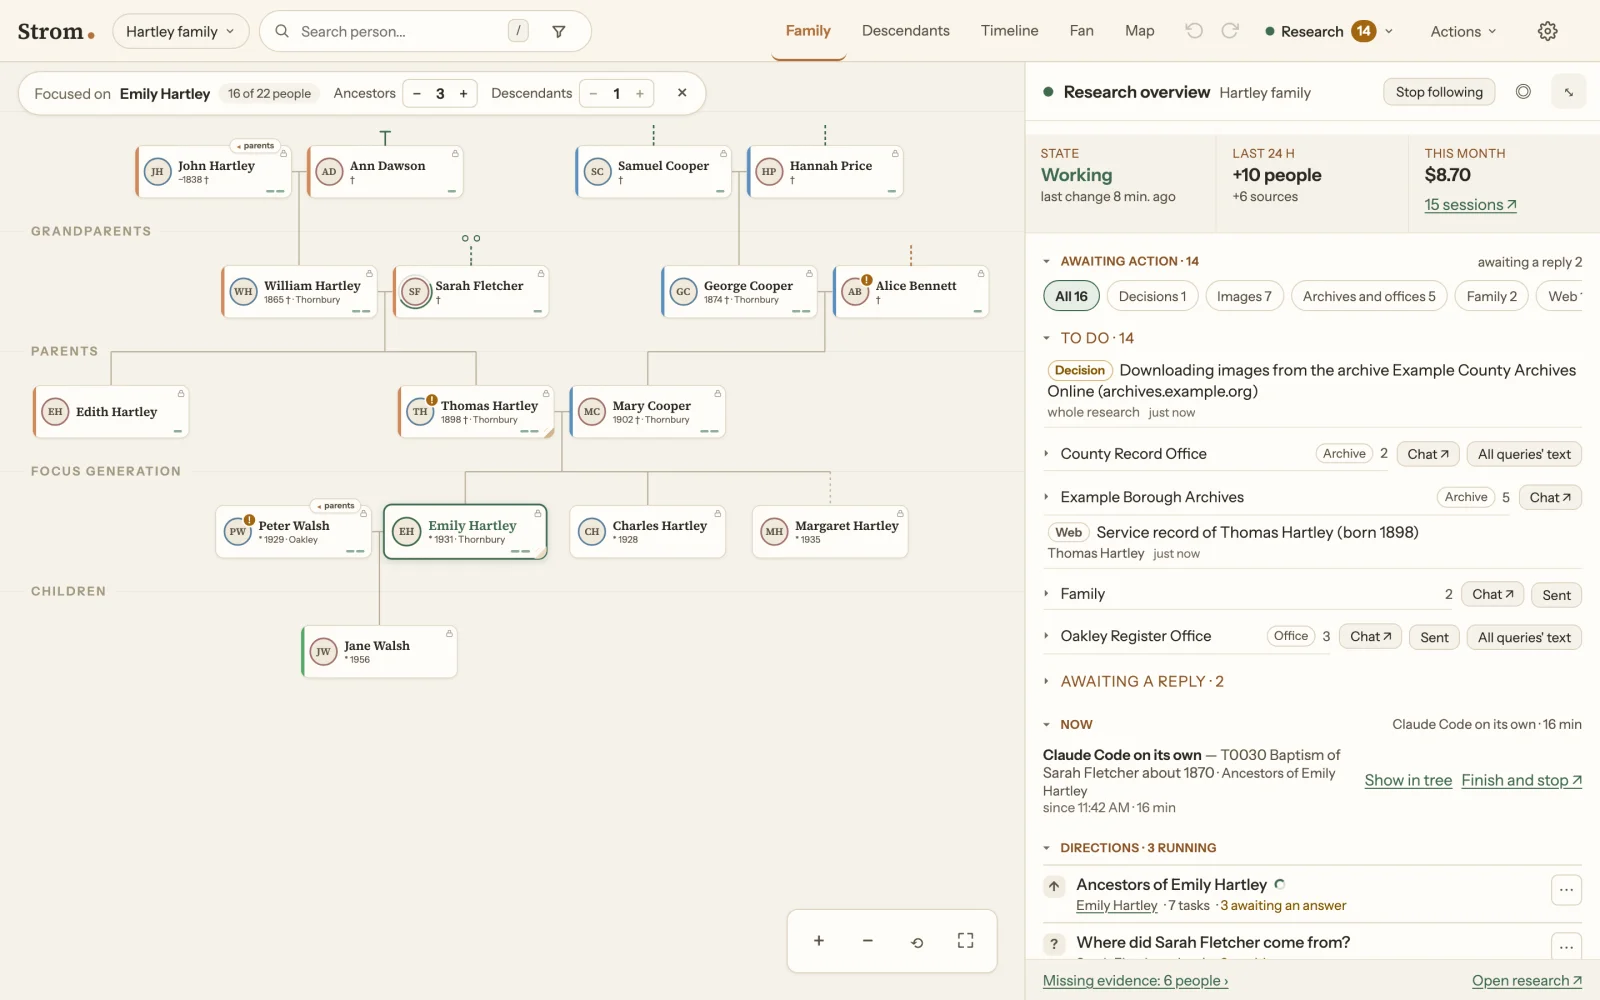
Task: Reset the tree view rotation icon
Action: (917, 941)
